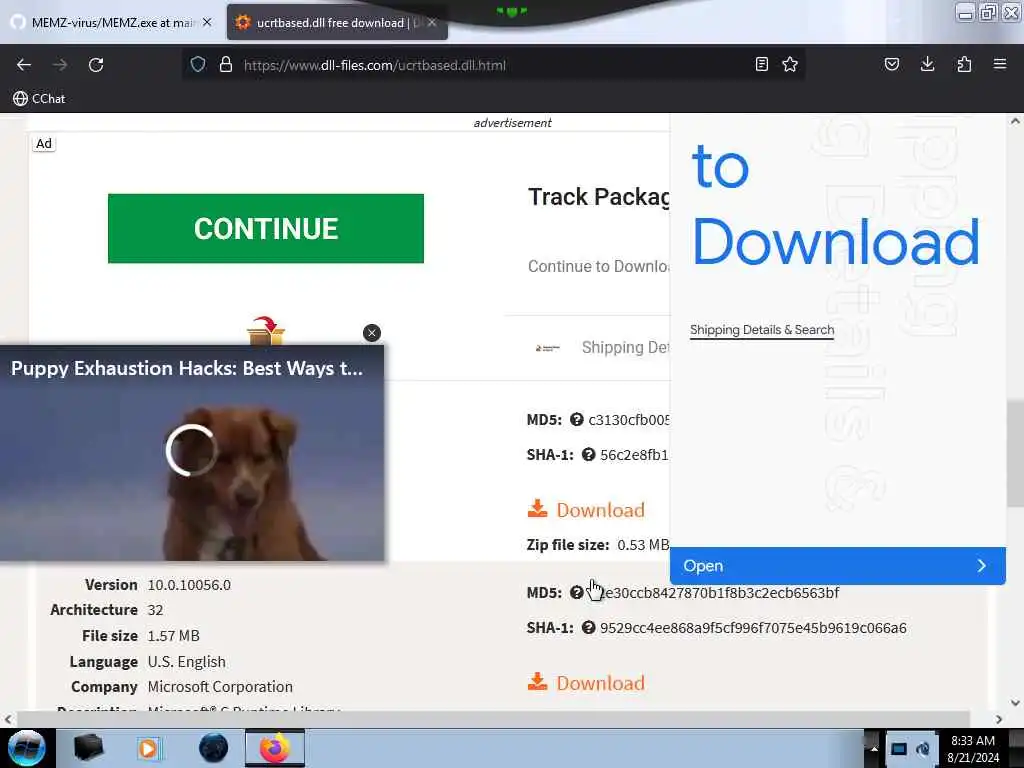Click the Shipping Details ad text

(x=625, y=347)
